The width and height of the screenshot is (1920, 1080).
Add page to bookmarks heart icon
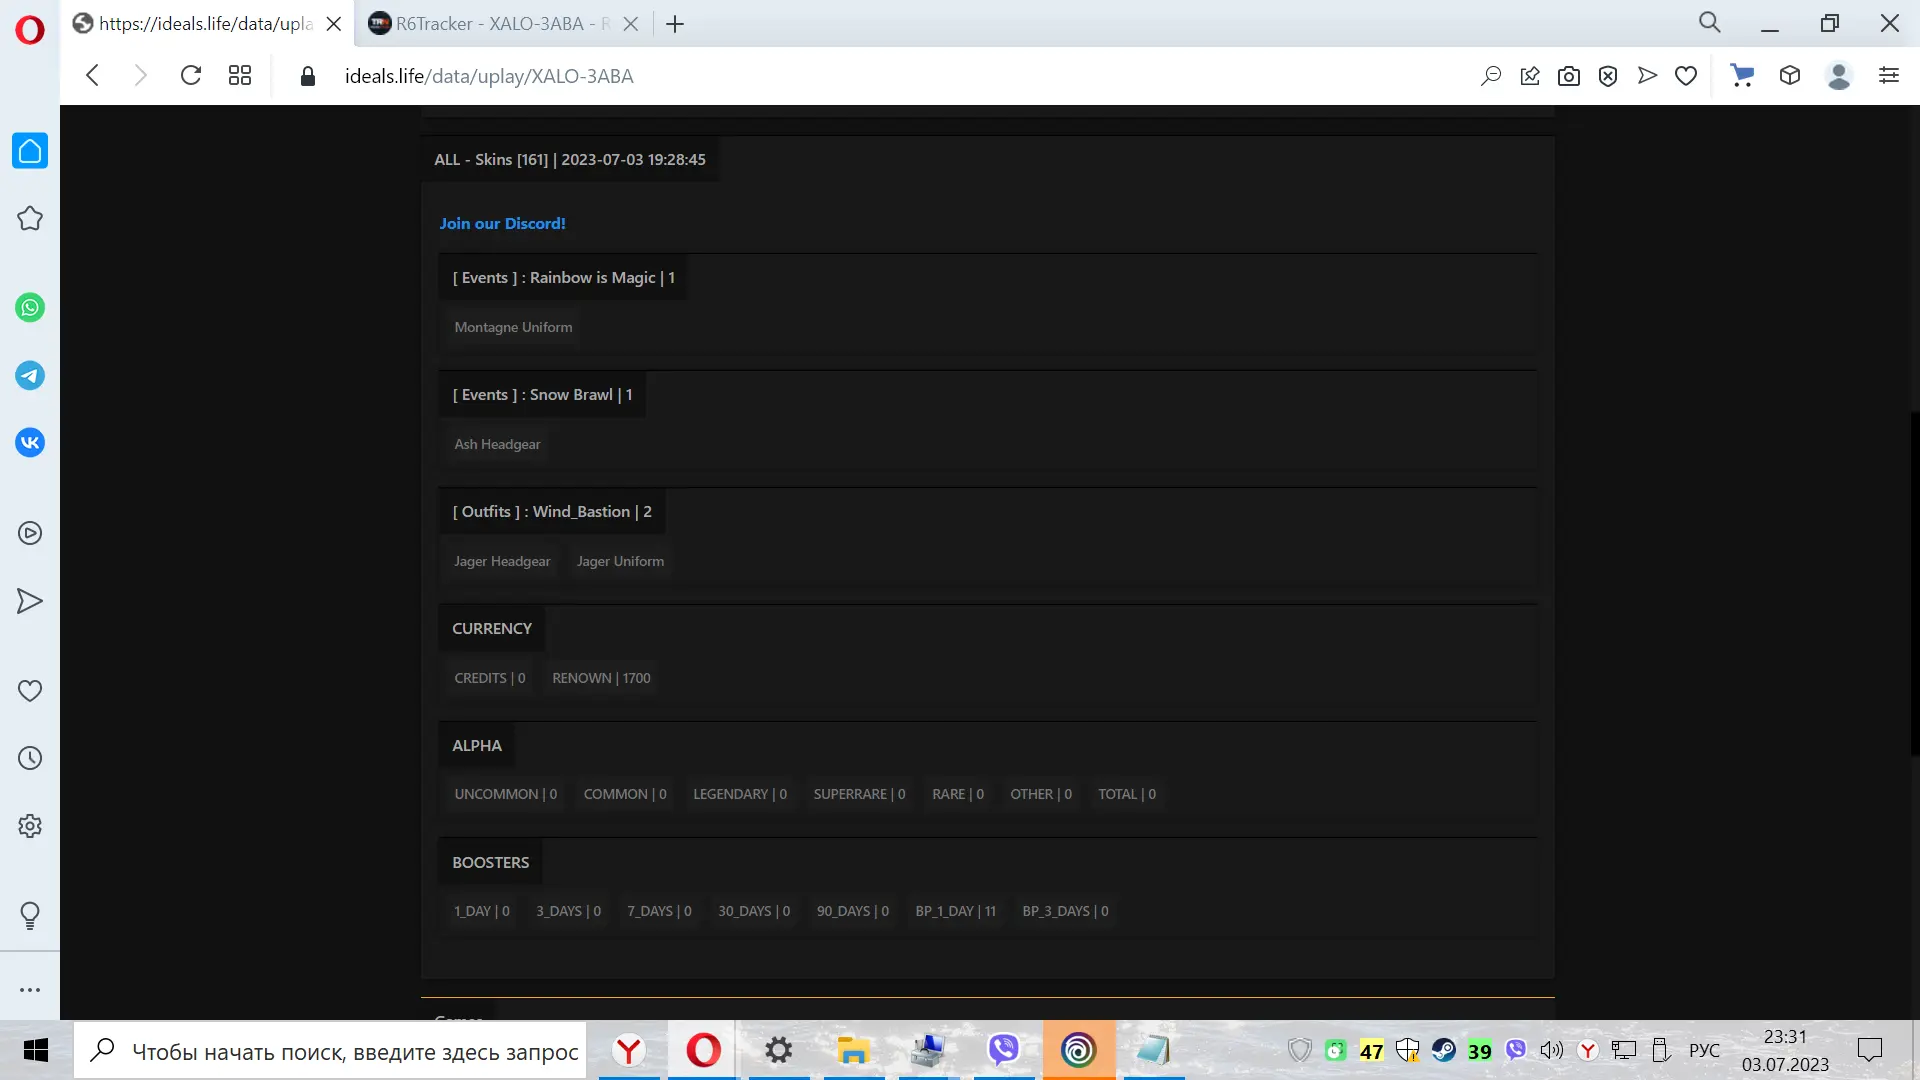click(1686, 76)
